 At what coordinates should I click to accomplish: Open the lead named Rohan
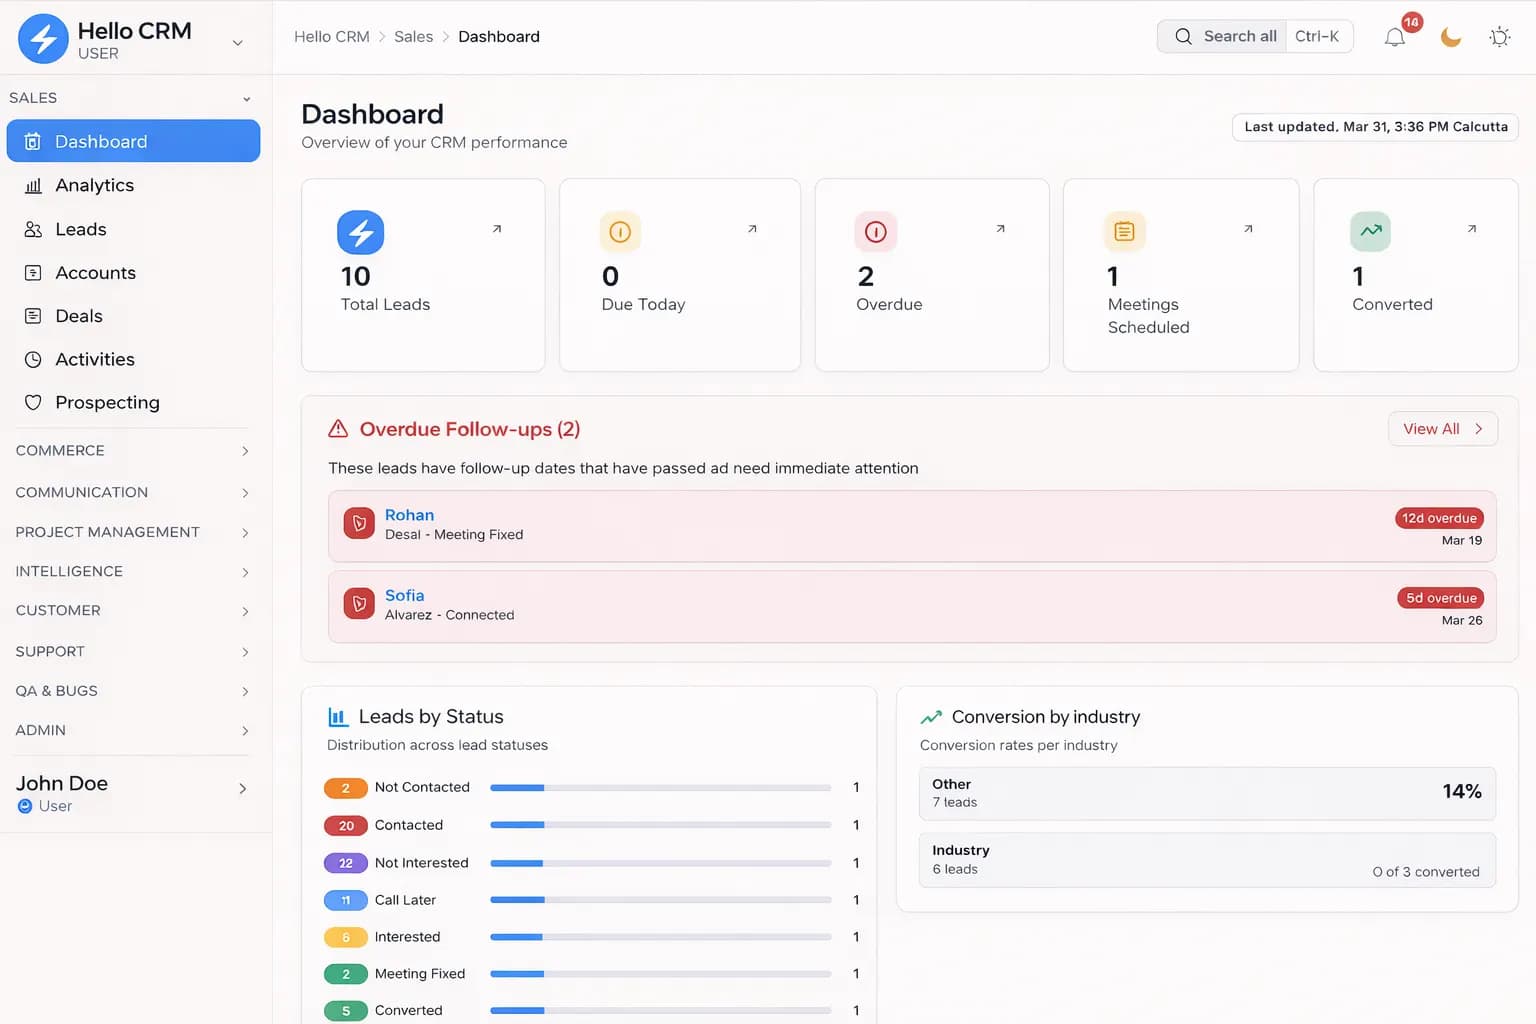[409, 514]
